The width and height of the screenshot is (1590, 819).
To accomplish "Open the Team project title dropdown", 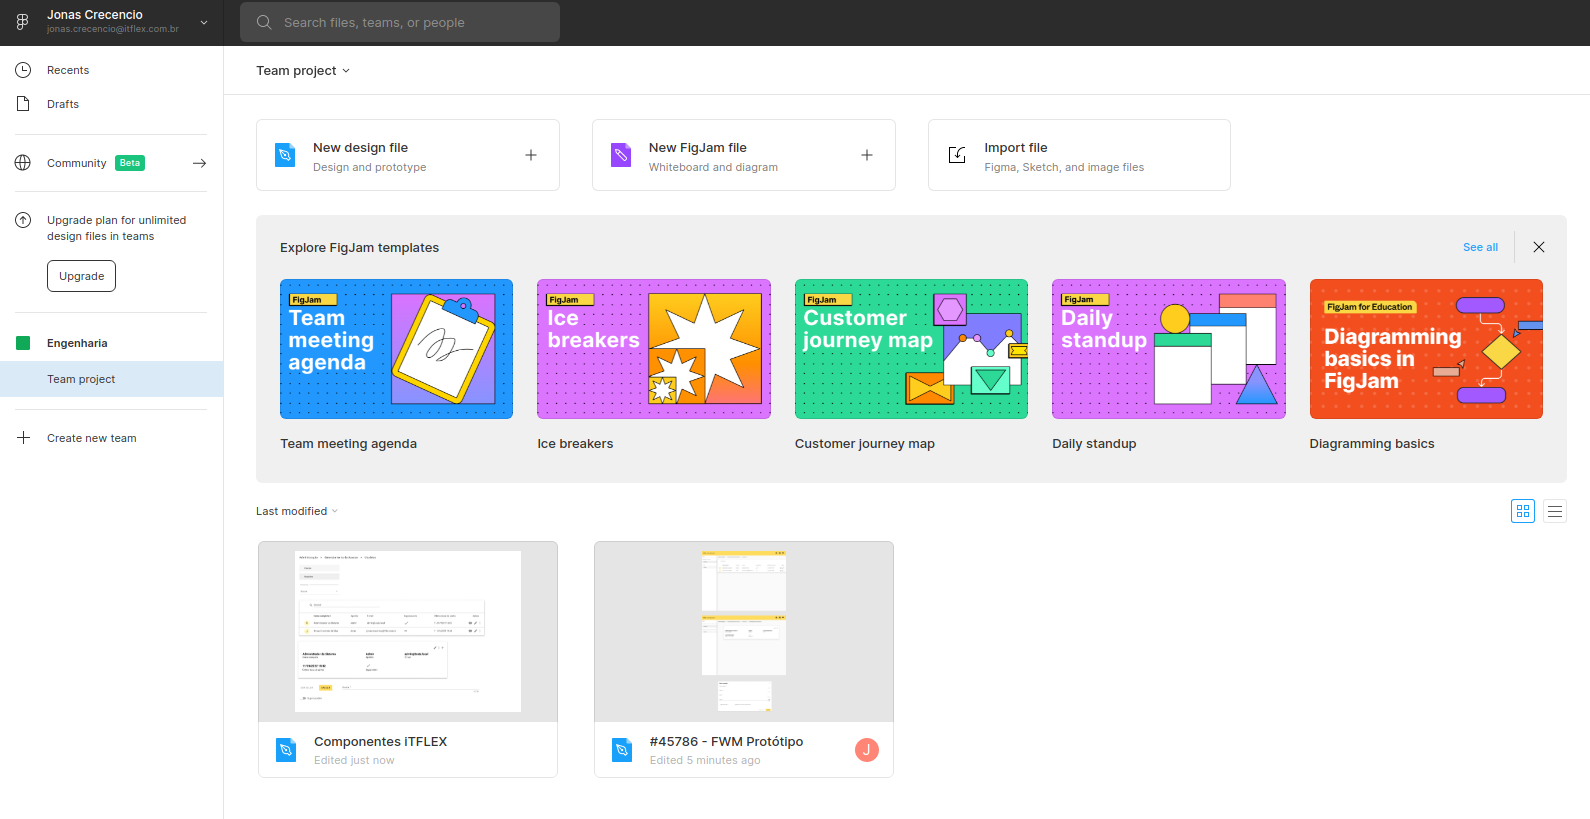I will (x=303, y=71).
